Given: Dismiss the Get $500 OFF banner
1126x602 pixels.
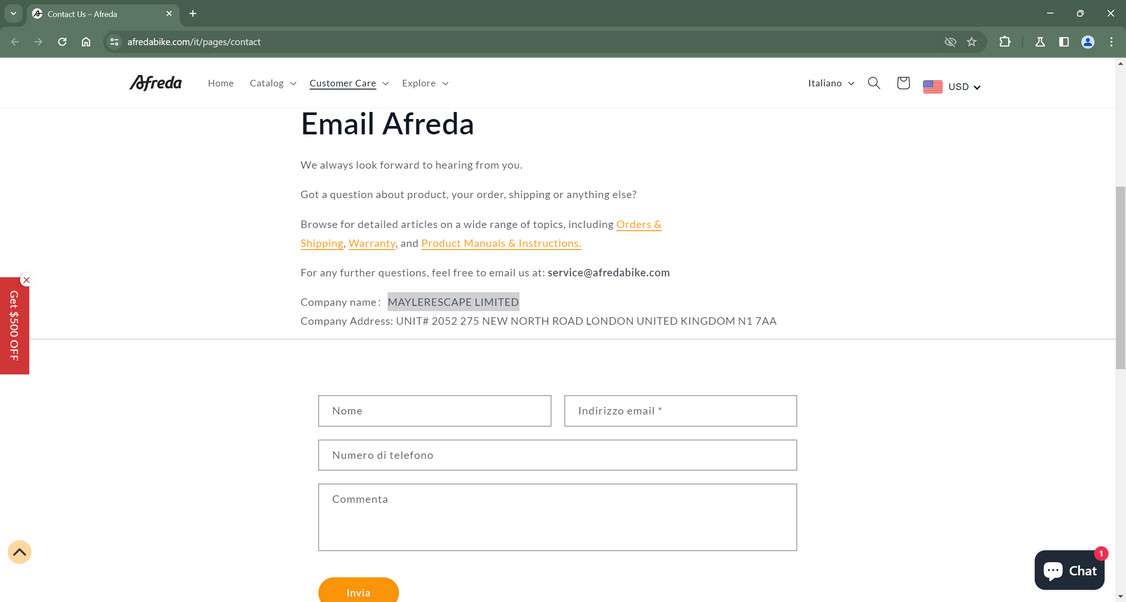Looking at the screenshot, I should coord(26,281).
